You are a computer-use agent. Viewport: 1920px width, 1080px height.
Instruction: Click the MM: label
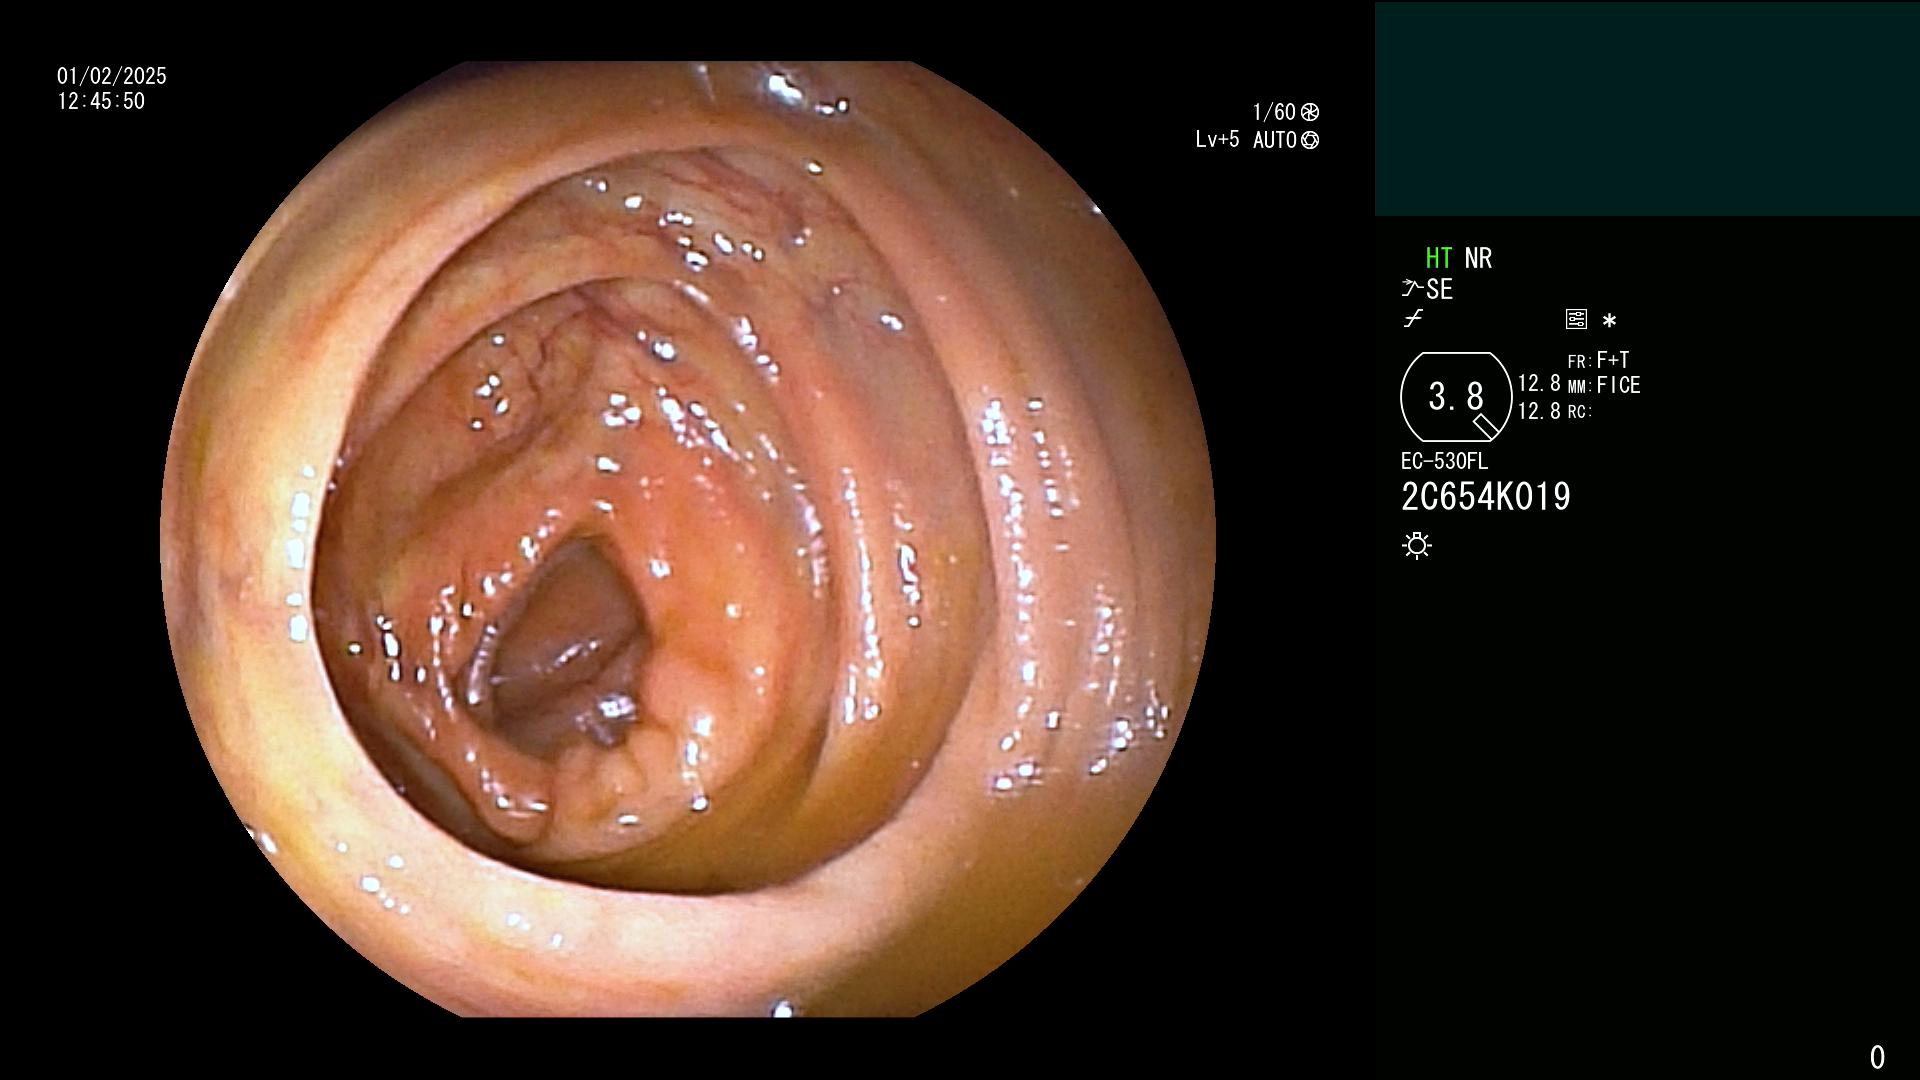1579,387
